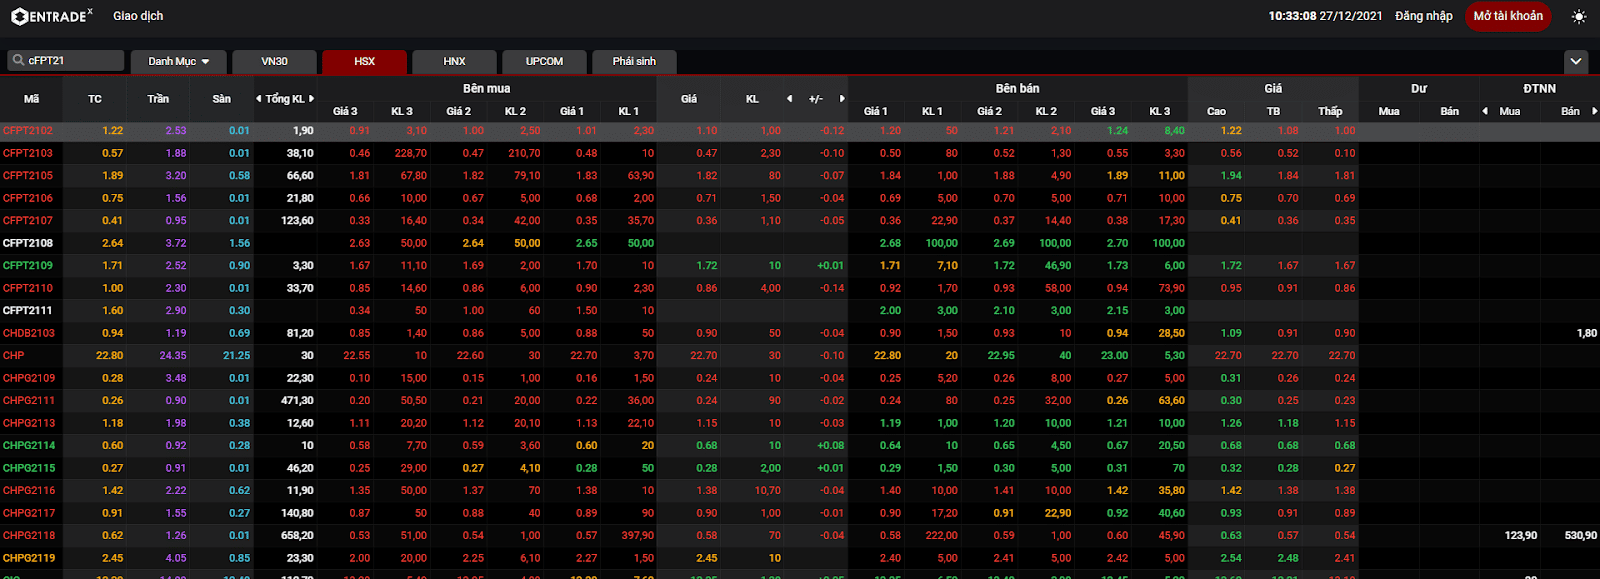Screen dimensions: 1600x579
Task: Click the left arrow beside Tổng KL
Action: [259, 99]
